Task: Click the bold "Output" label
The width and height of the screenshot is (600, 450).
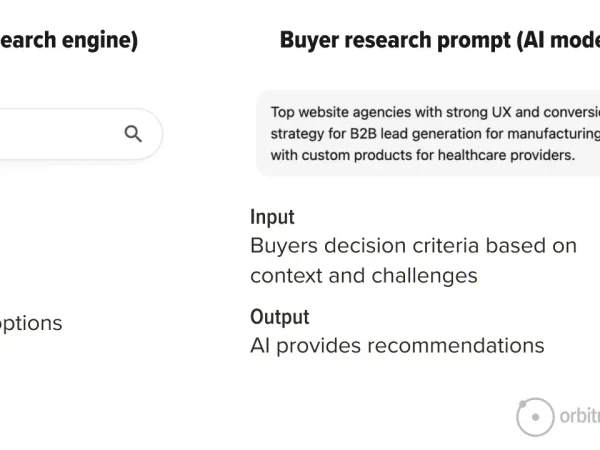Action: point(279,317)
